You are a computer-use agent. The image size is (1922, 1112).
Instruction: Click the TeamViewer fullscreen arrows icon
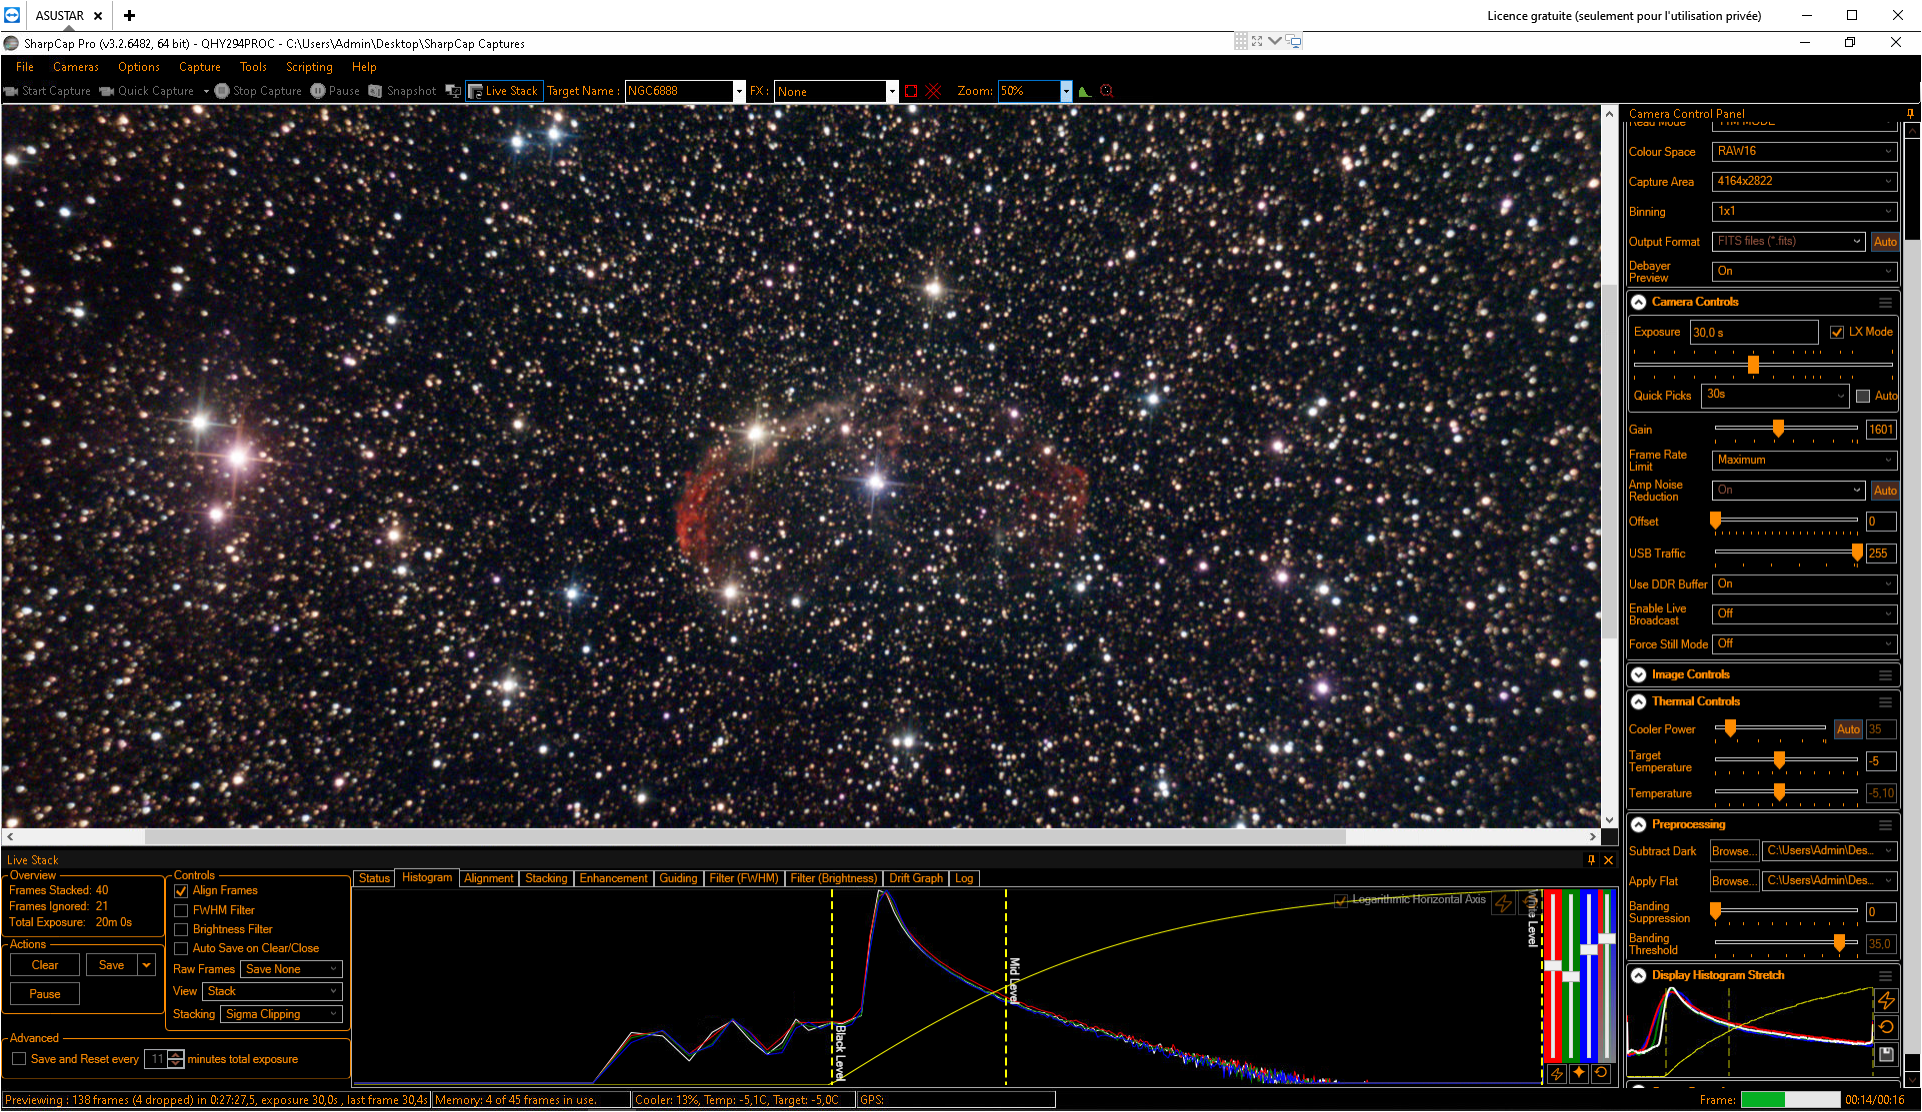coord(1257,41)
